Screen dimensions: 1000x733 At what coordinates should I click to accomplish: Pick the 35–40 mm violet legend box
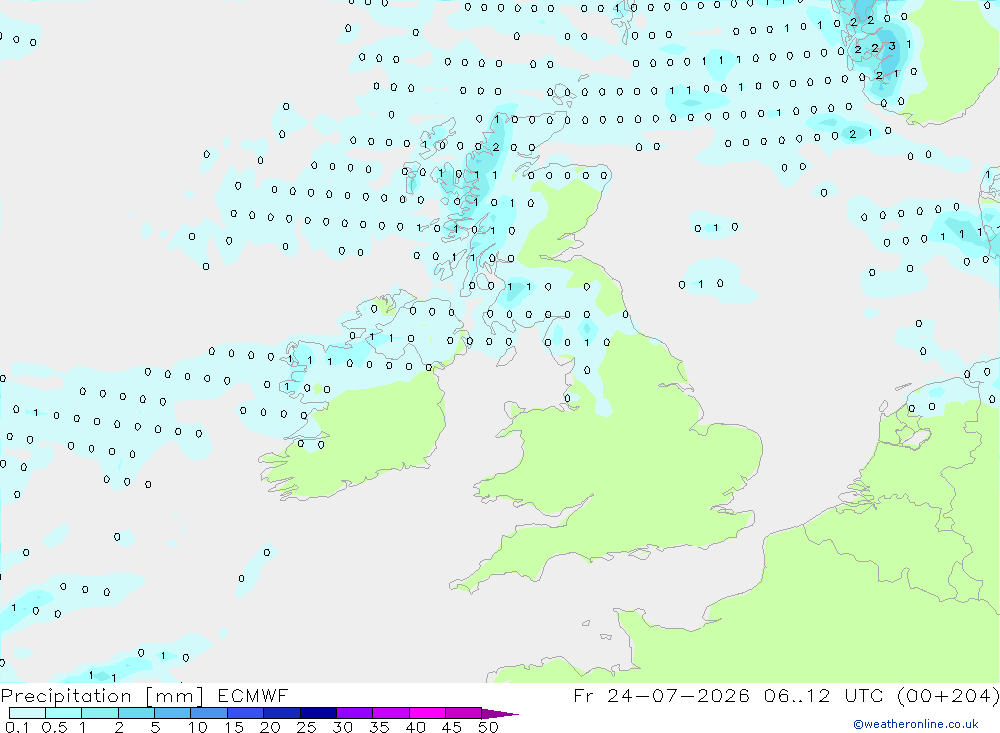391,713
